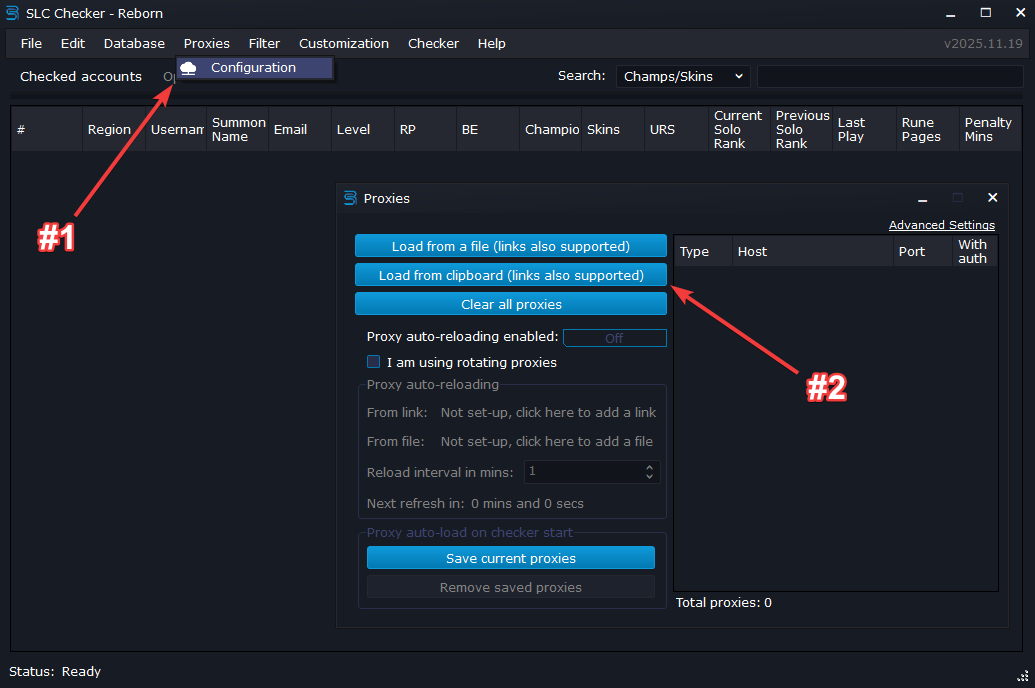The image size is (1035, 688).
Task: Click the v2025.11.19 version label
Action: tap(983, 44)
